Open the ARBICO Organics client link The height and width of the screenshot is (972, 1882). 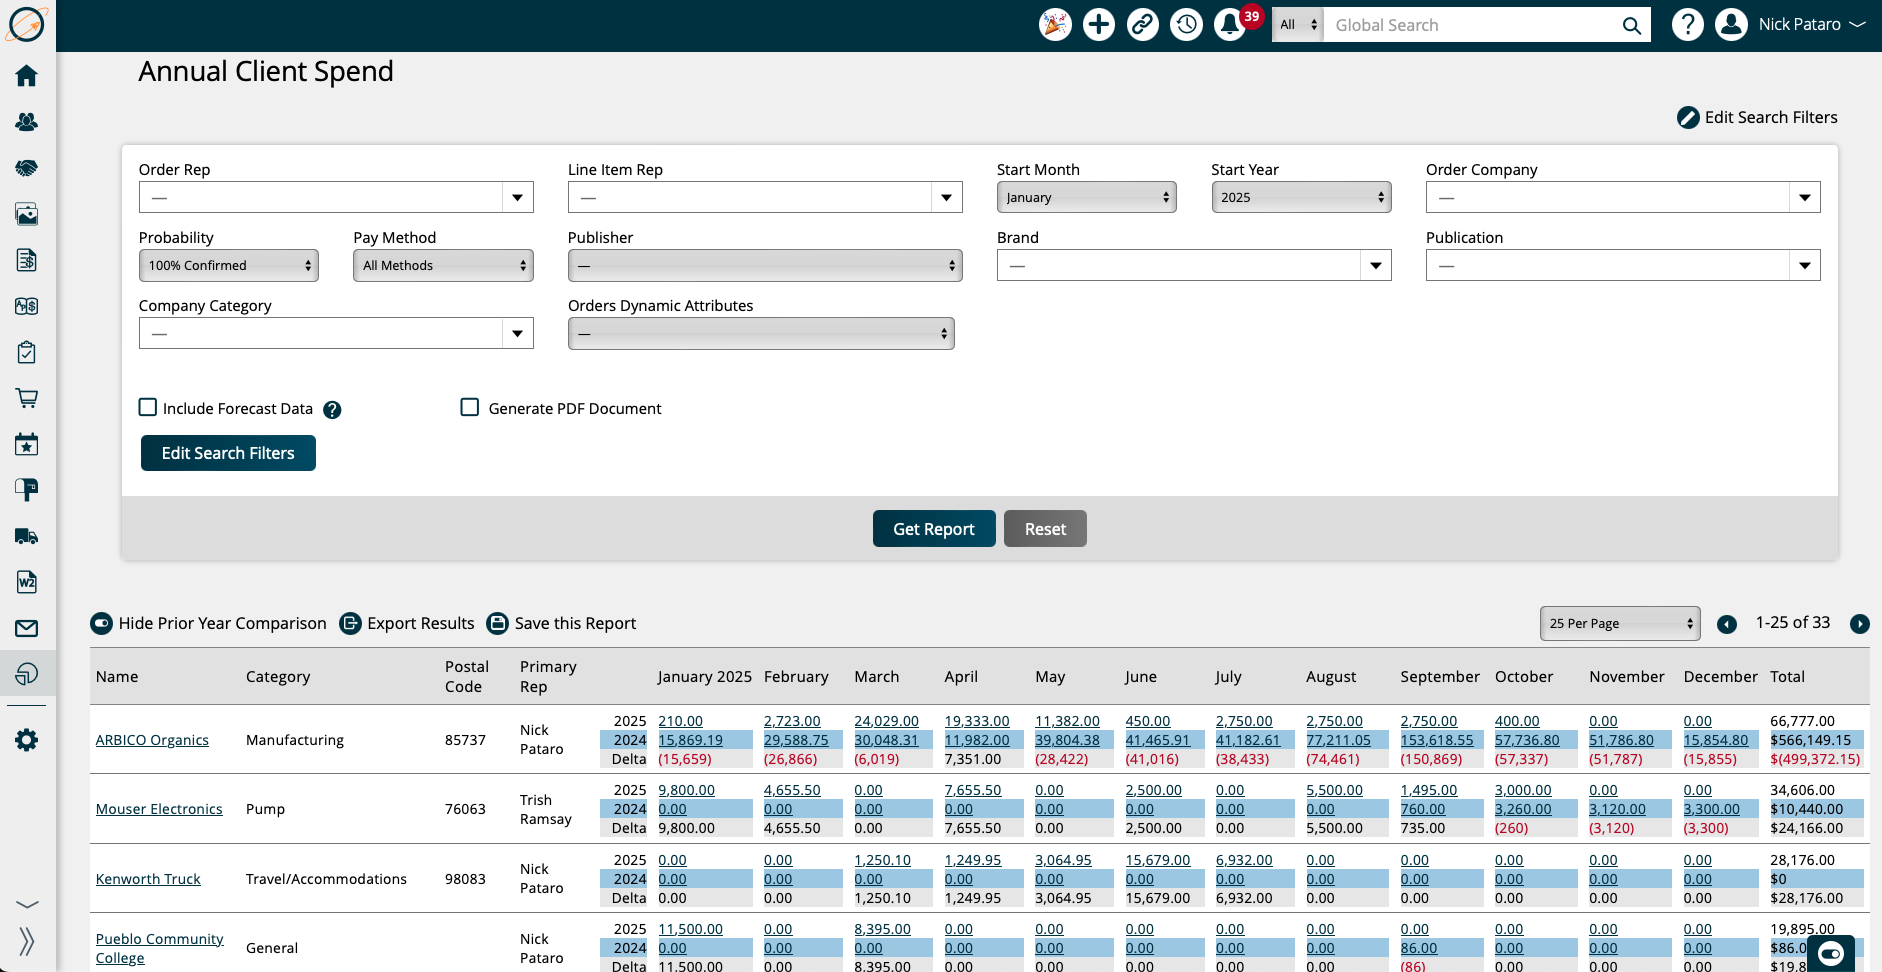[x=152, y=740]
